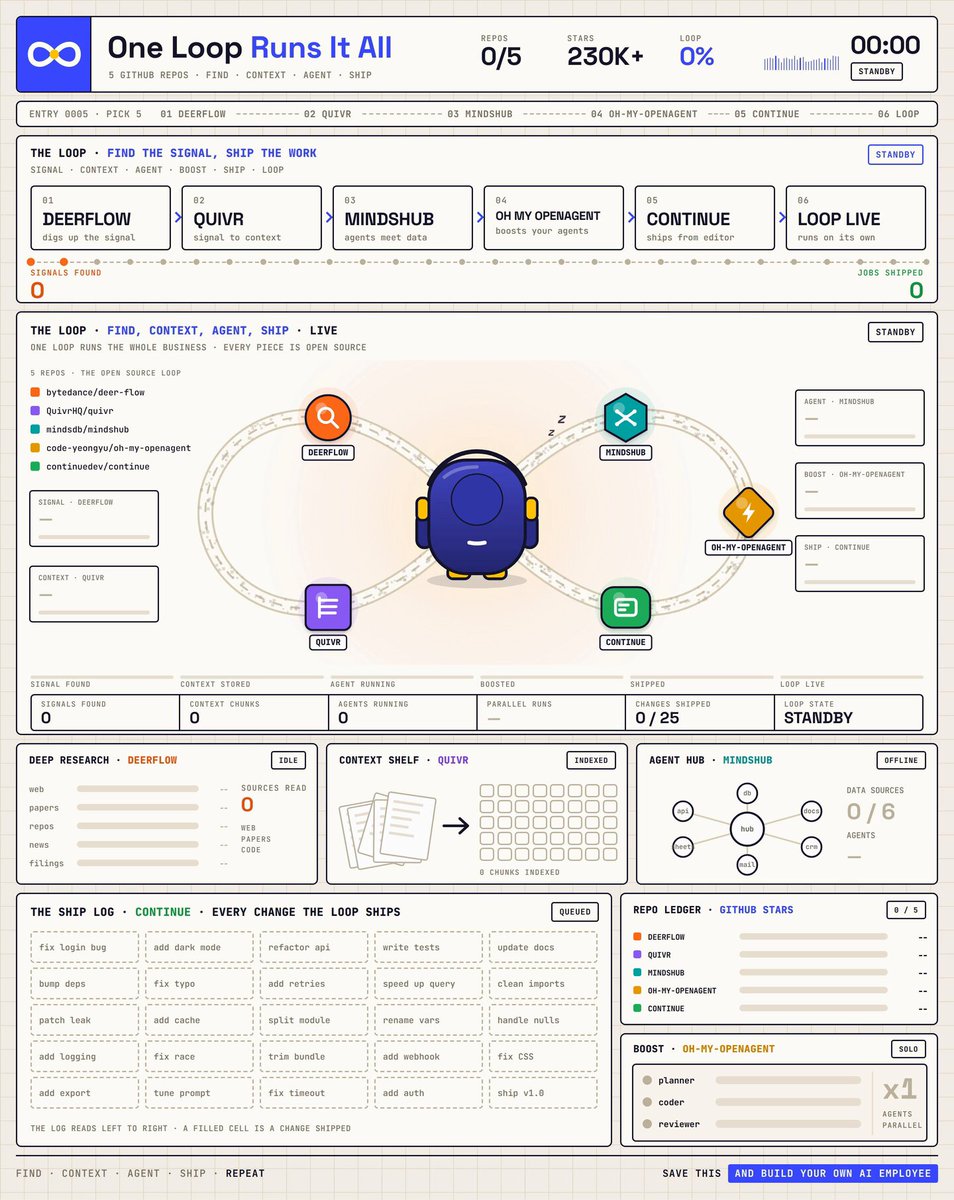Viewport: 954px width, 1200px height.
Task: Select the 'ship v1.0' ship log cell
Action: pyautogui.click(x=543, y=1093)
